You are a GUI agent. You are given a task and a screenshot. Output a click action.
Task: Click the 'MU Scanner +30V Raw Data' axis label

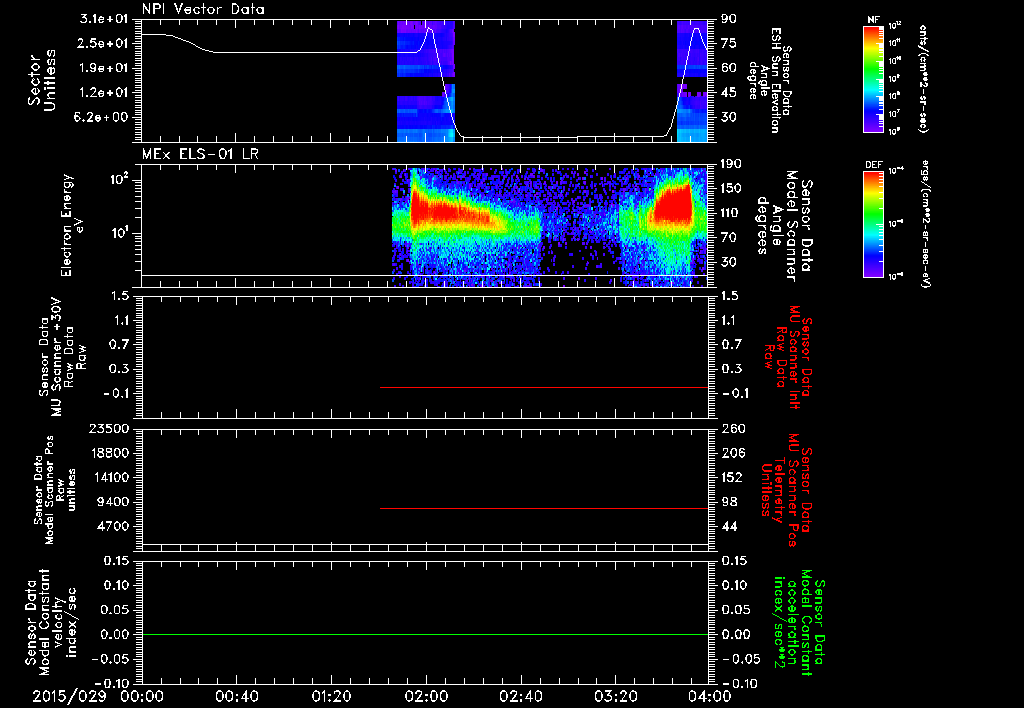click(x=62, y=357)
